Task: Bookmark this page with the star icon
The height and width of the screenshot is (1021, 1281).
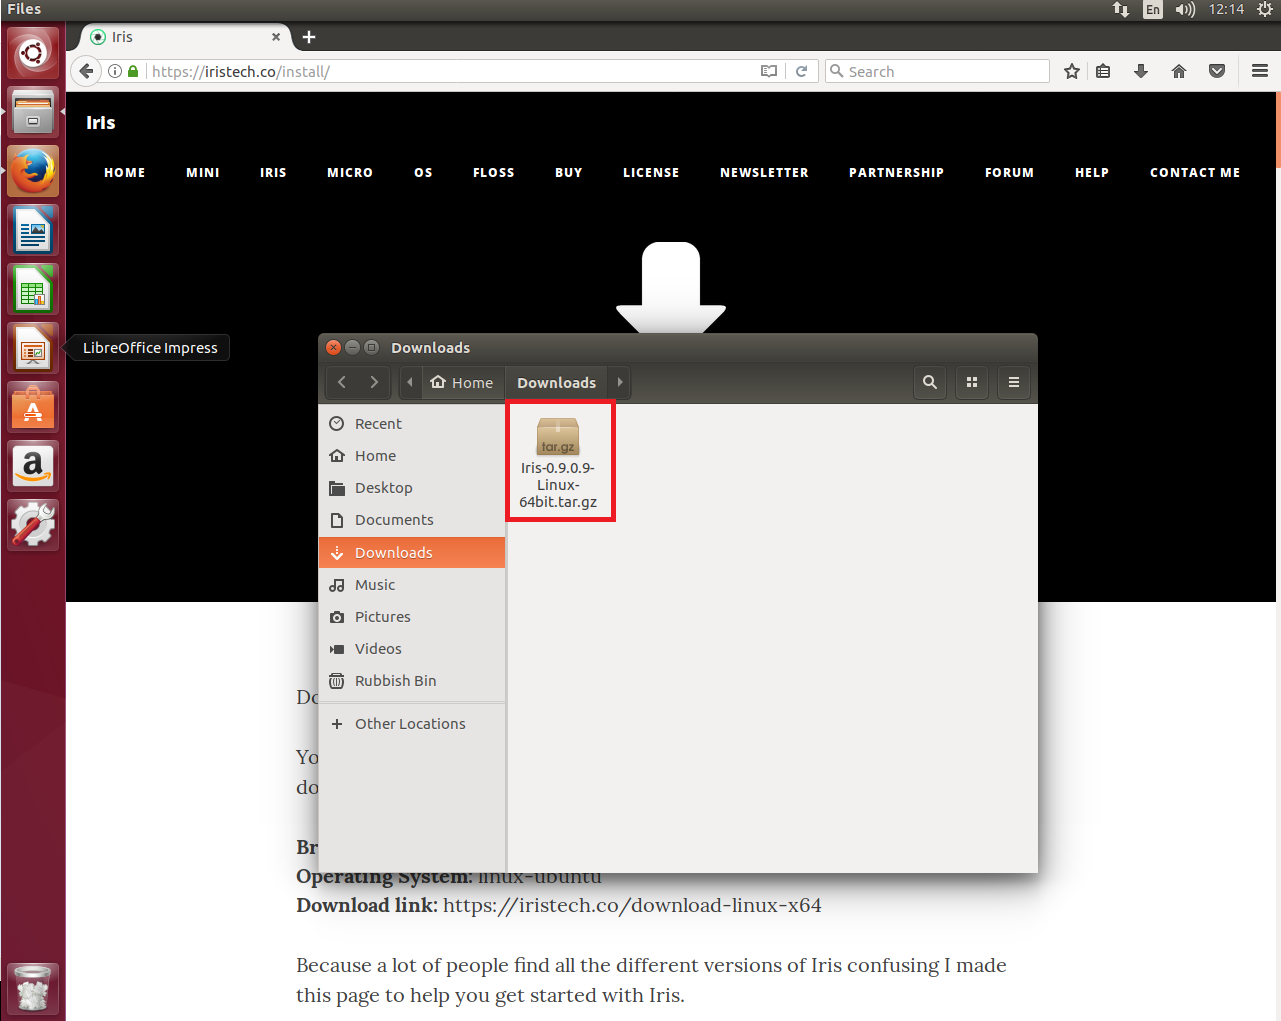Action: click(1072, 71)
